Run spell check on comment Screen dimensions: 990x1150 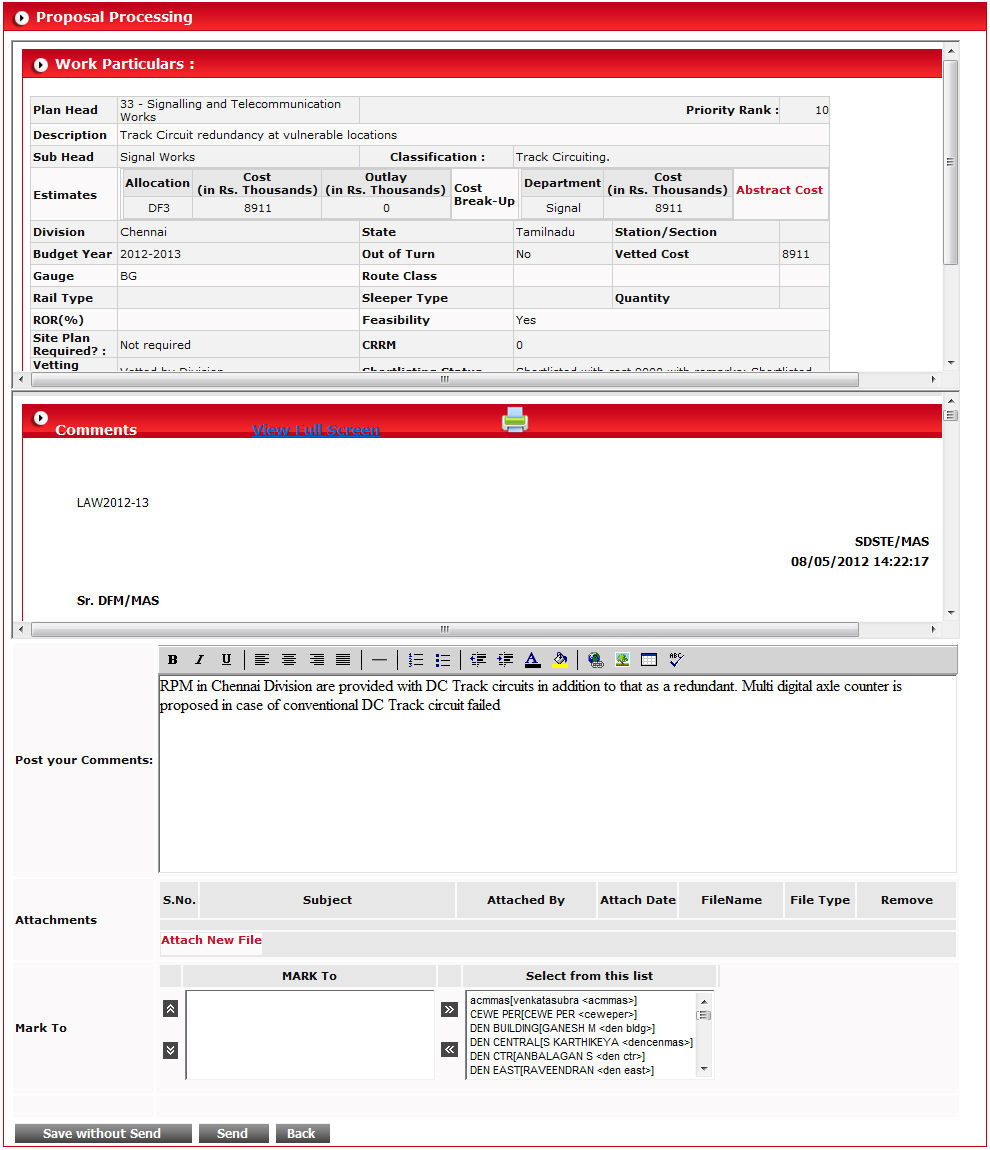(676, 660)
